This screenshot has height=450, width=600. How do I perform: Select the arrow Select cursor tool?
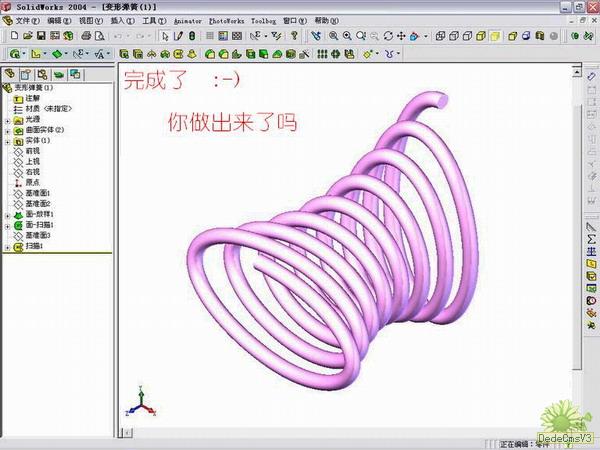[x=165, y=36]
